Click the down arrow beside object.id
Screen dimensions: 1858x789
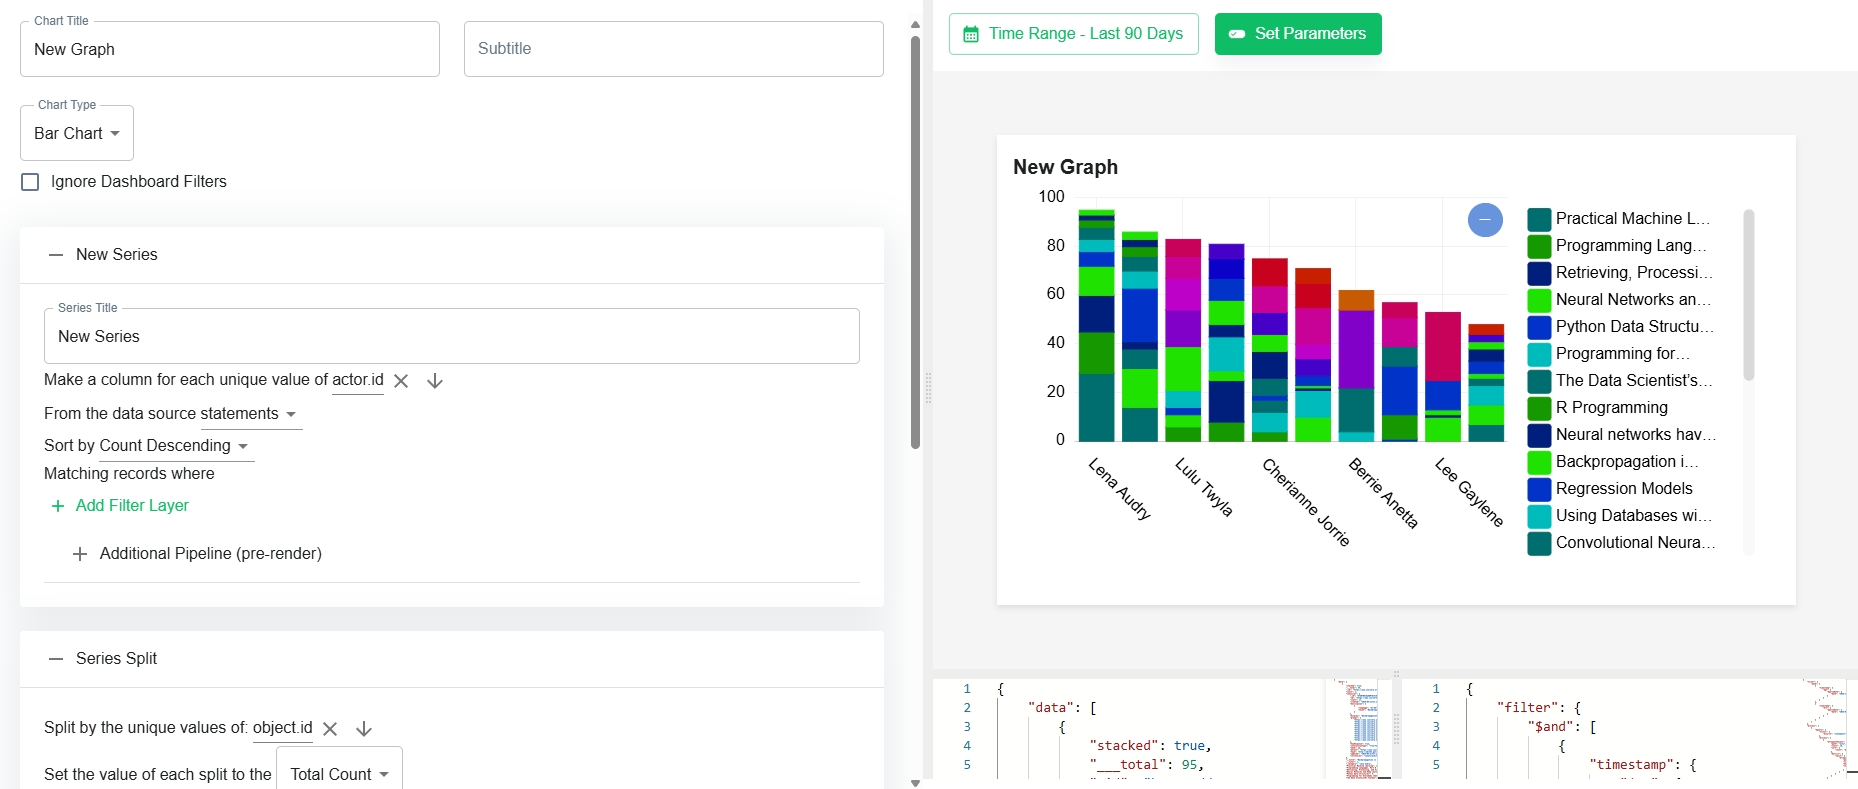click(x=364, y=729)
